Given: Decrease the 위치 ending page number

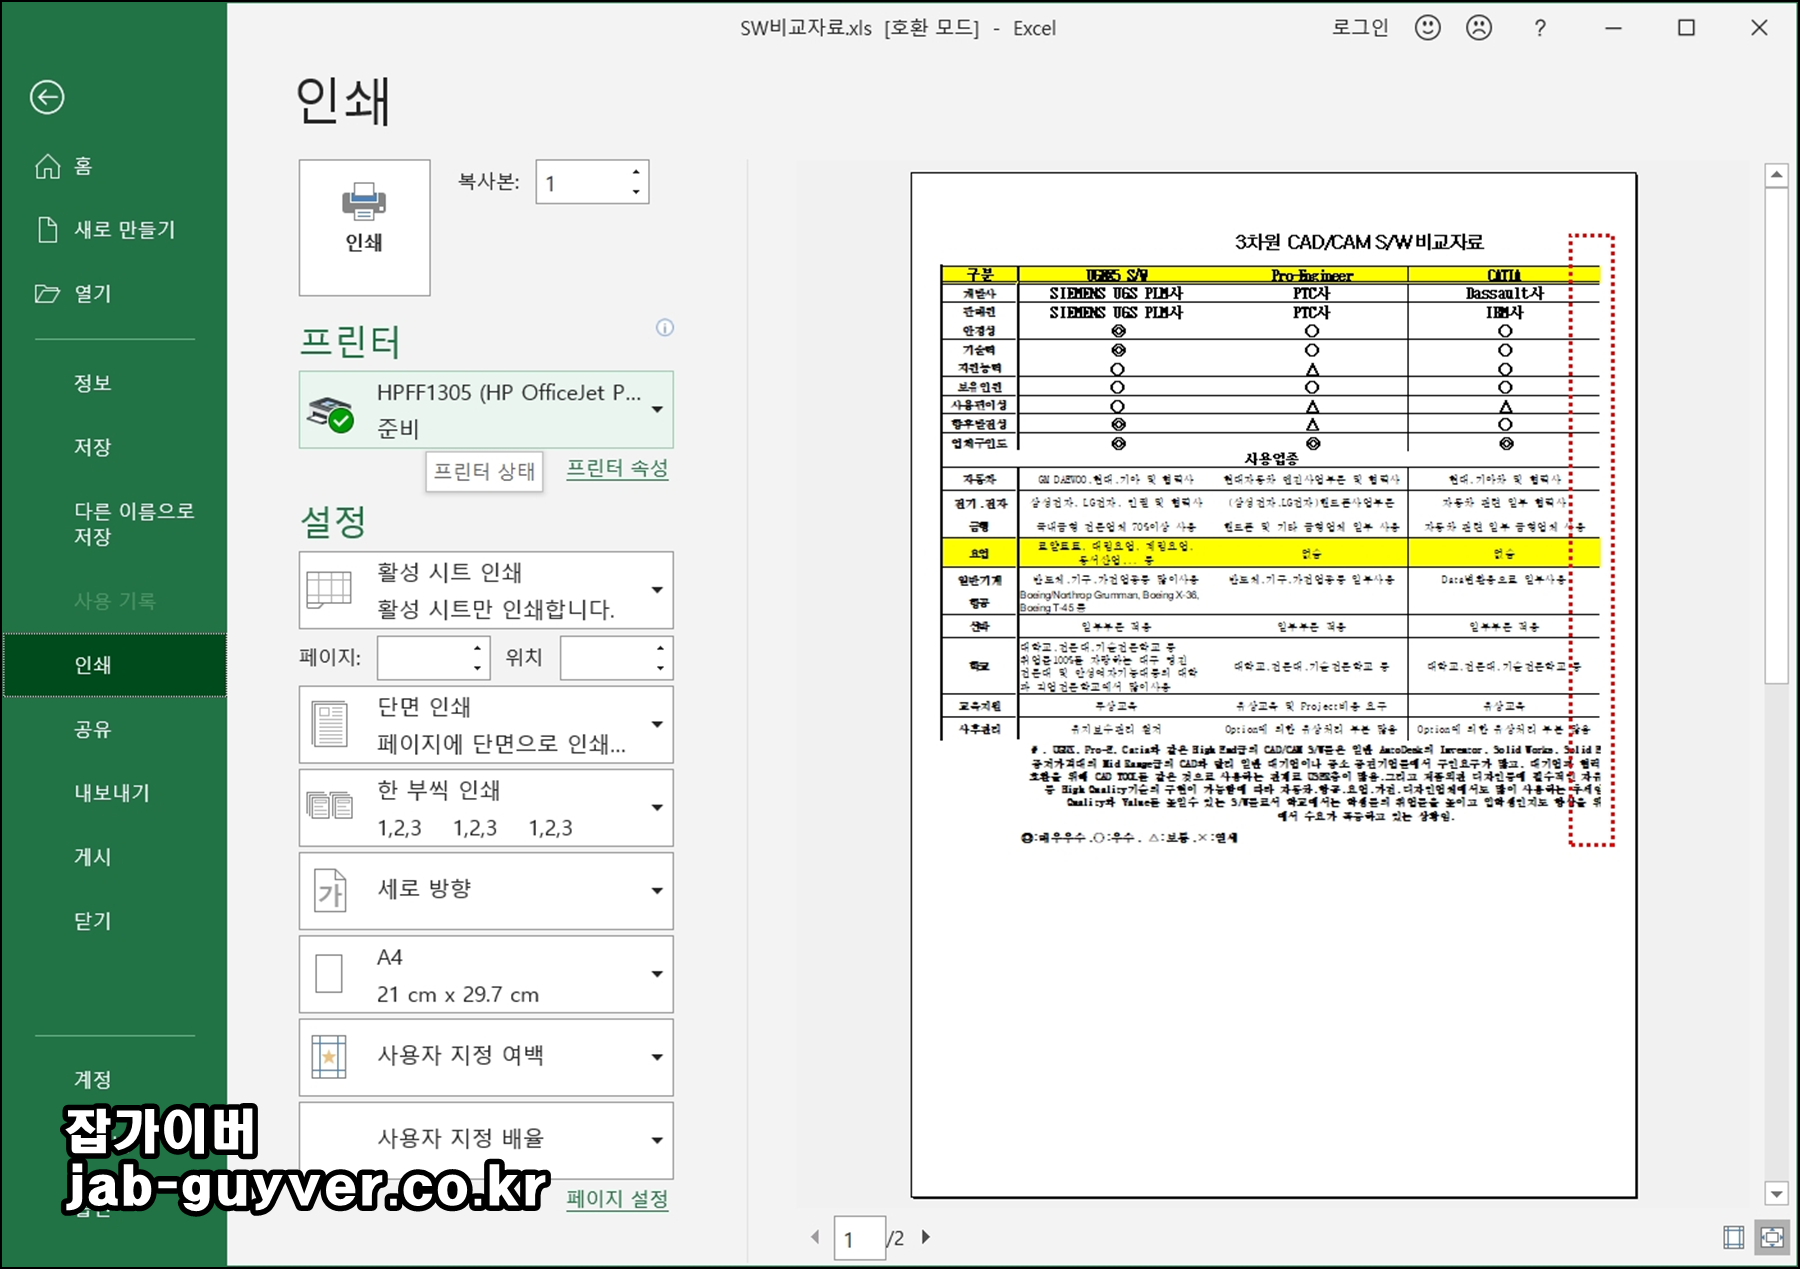Looking at the screenshot, I should tap(660, 668).
